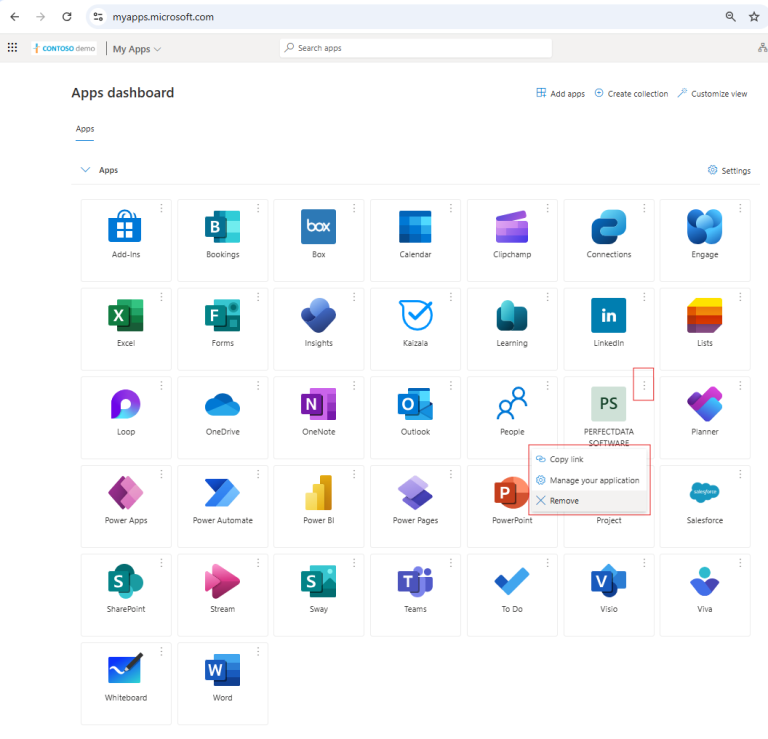Viewport: 768px width, 739px height.
Task: Expand the My Apps dropdown
Action: point(137,49)
